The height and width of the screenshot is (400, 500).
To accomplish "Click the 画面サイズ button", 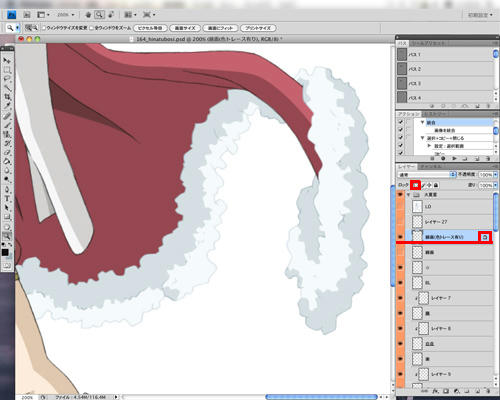I will coord(185,28).
